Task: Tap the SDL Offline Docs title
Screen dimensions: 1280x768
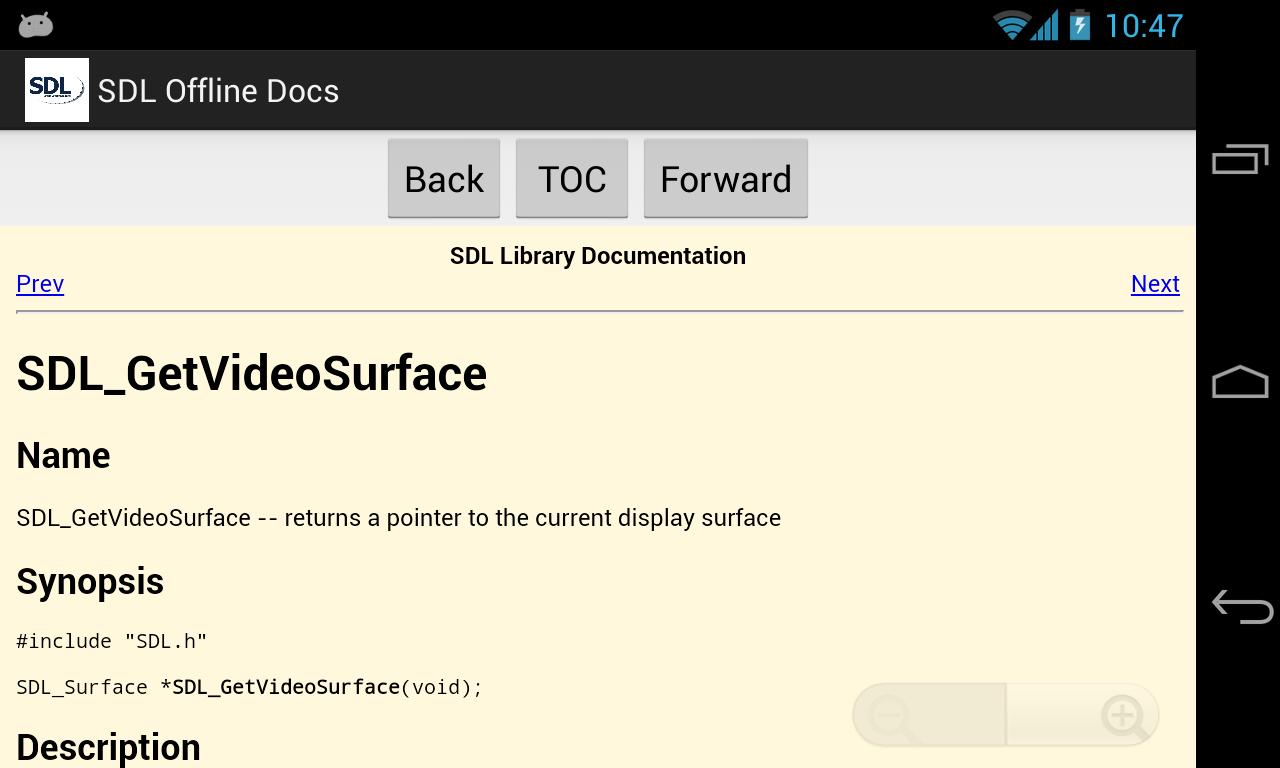Action: coord(218,90)
